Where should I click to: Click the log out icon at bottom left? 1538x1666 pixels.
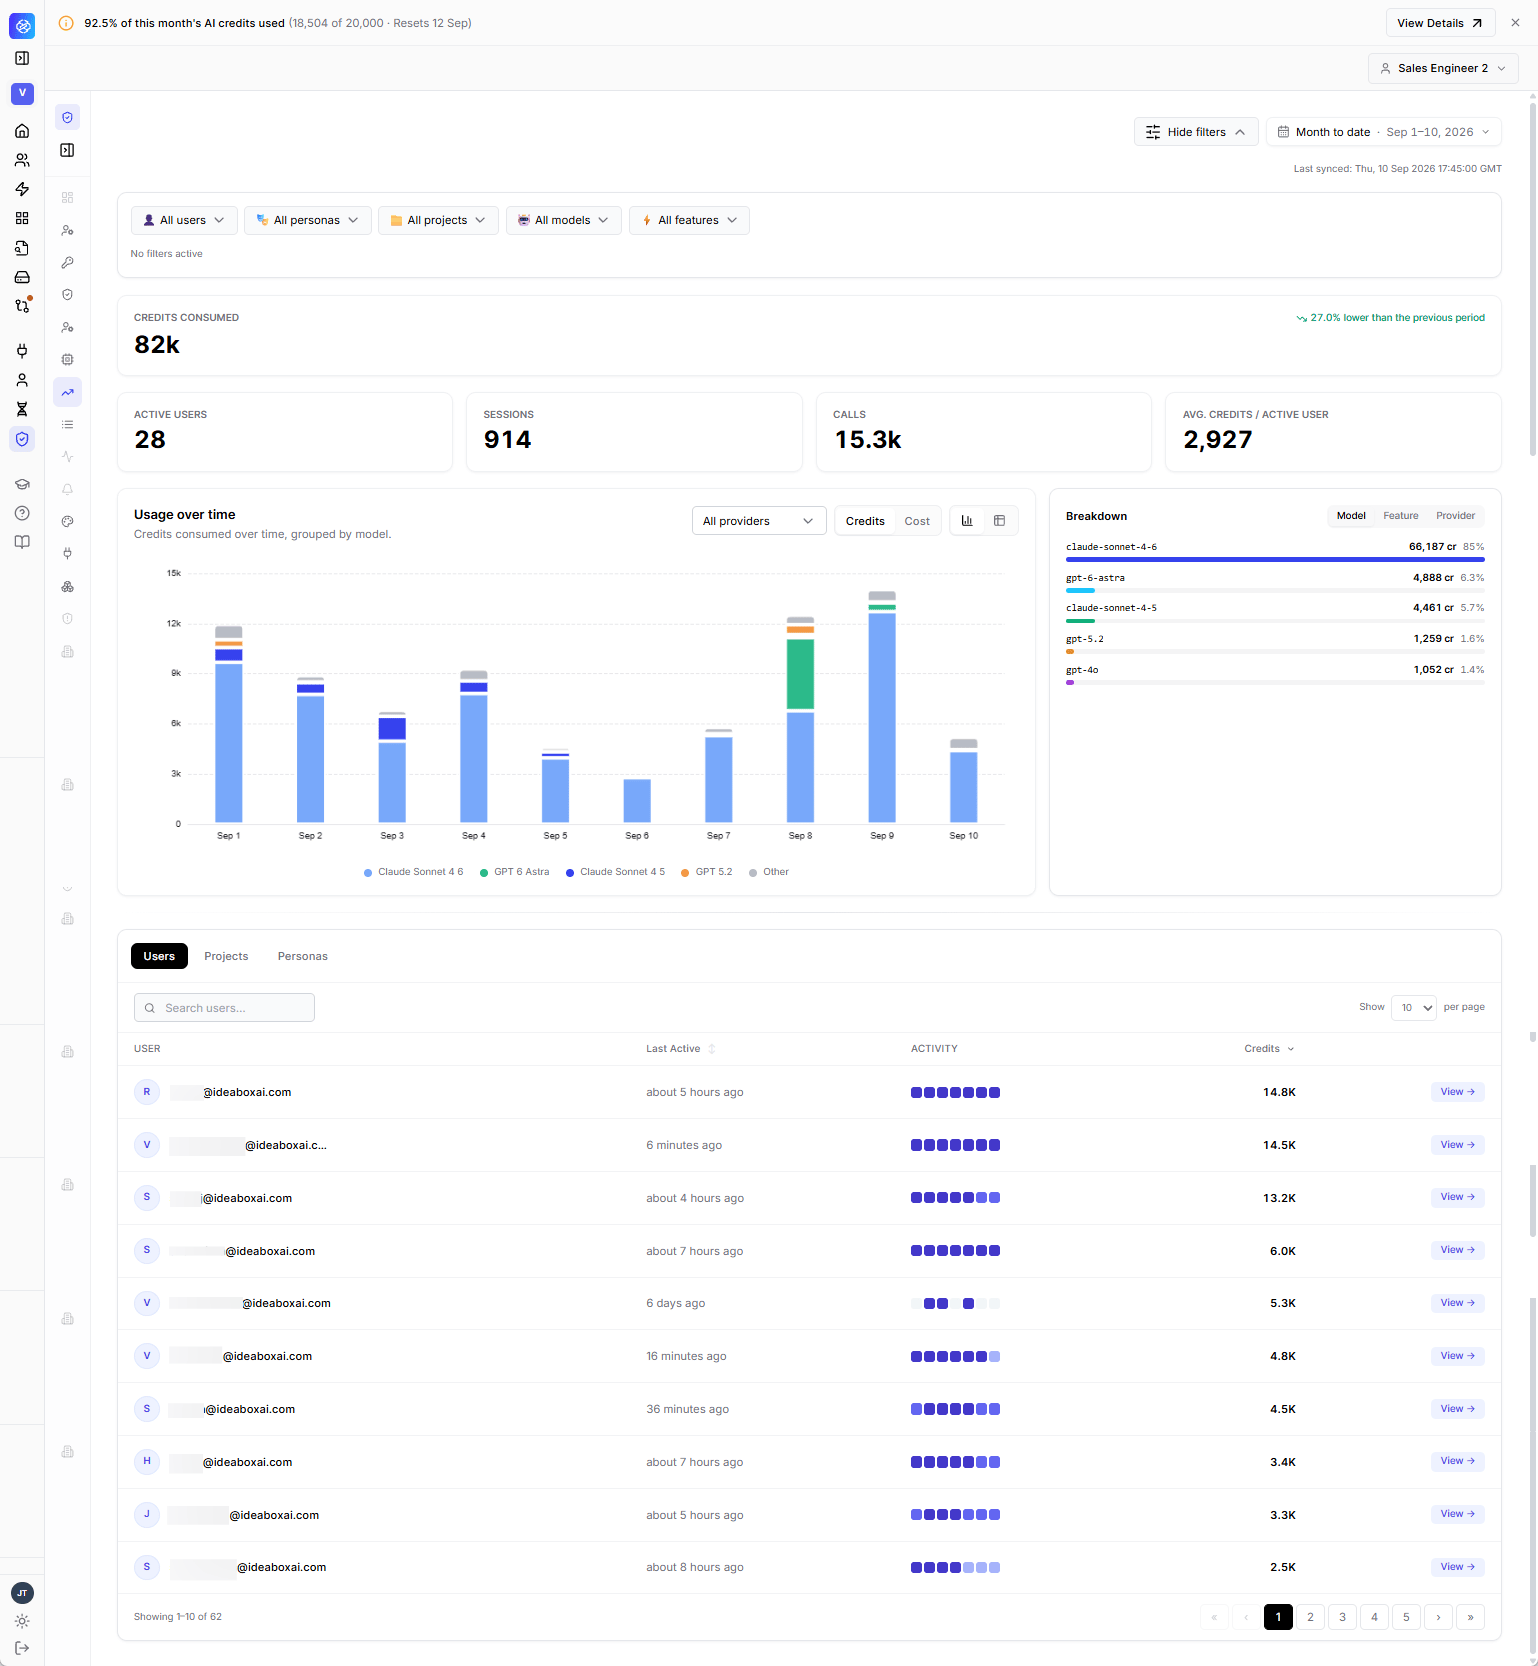(22, 1648)
